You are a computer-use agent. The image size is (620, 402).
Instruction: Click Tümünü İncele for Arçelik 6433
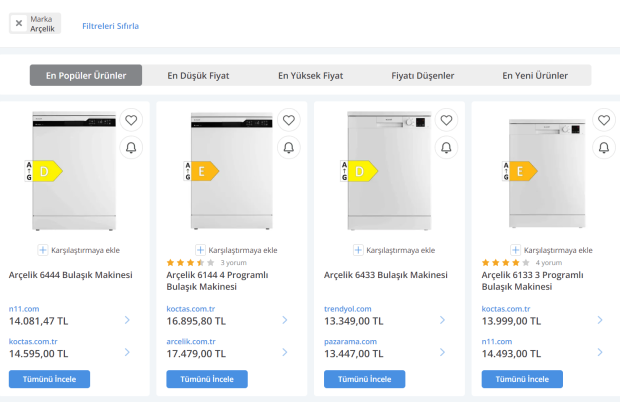click(x=365, y=379)
